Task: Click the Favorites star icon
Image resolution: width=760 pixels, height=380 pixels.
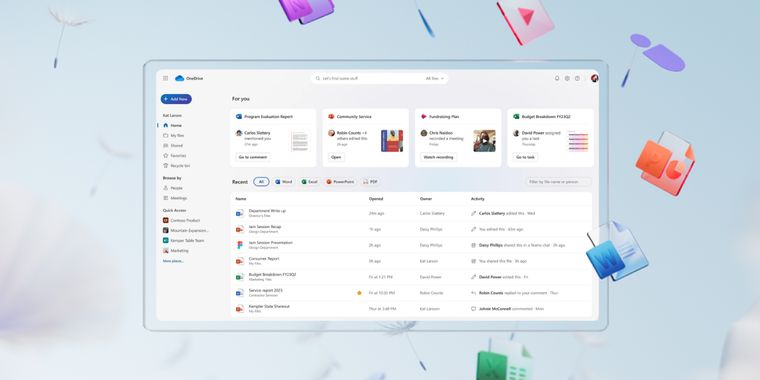Action: pyautogui.click(x=166, y=156)
